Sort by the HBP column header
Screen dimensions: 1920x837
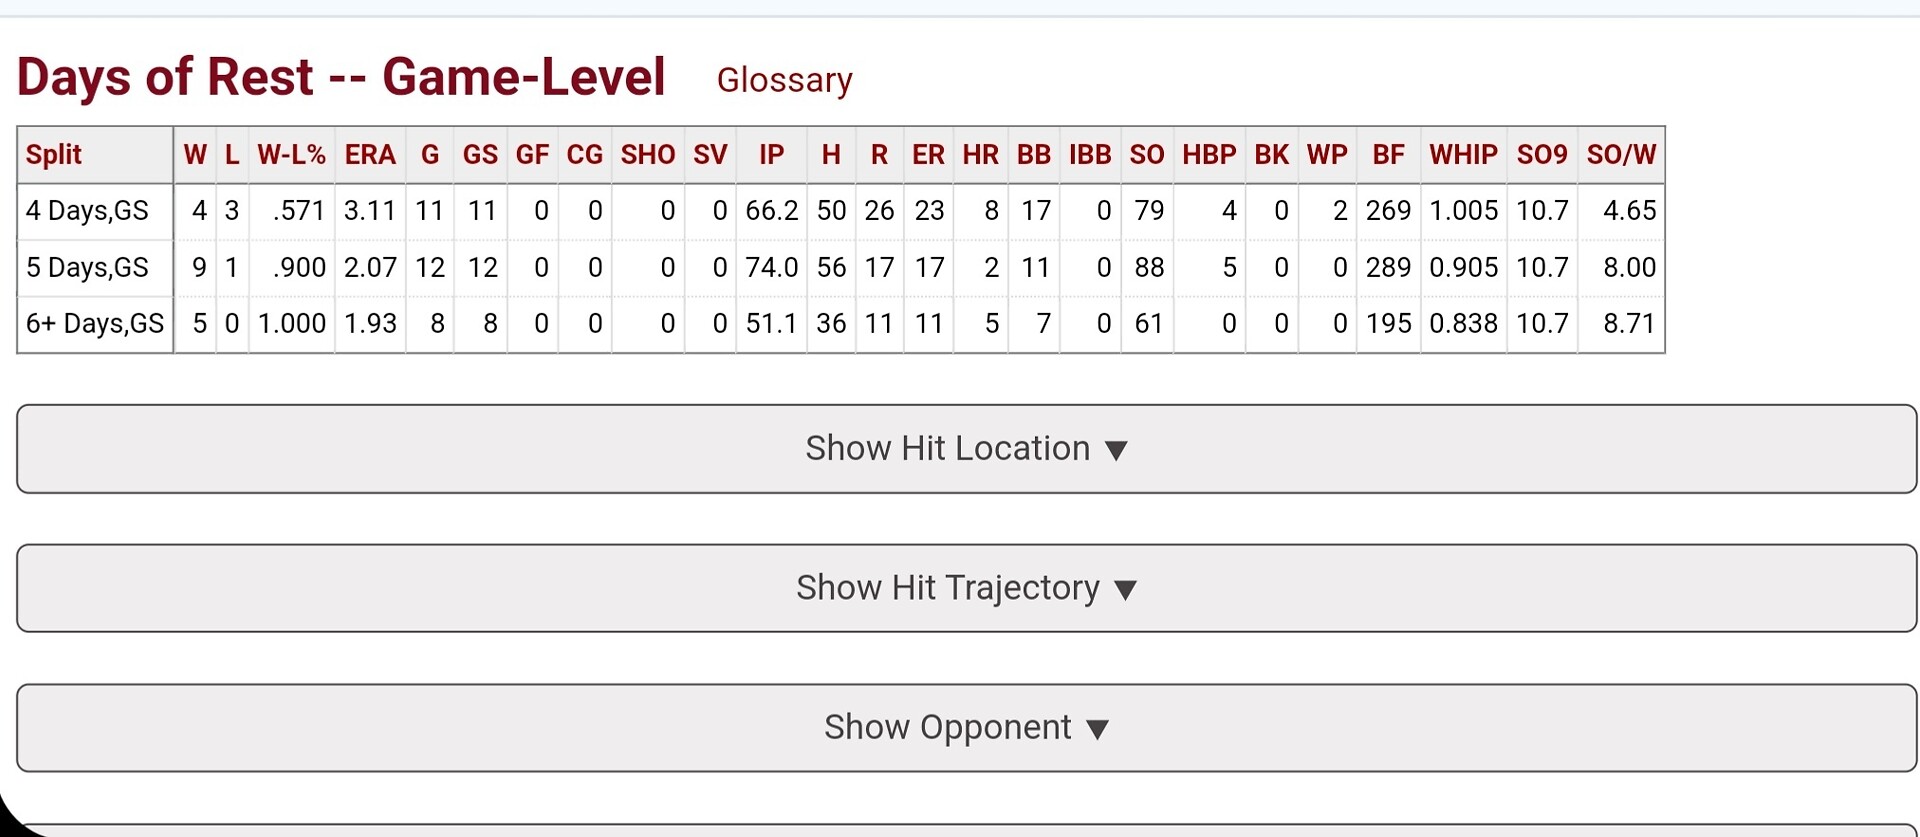1208,155
